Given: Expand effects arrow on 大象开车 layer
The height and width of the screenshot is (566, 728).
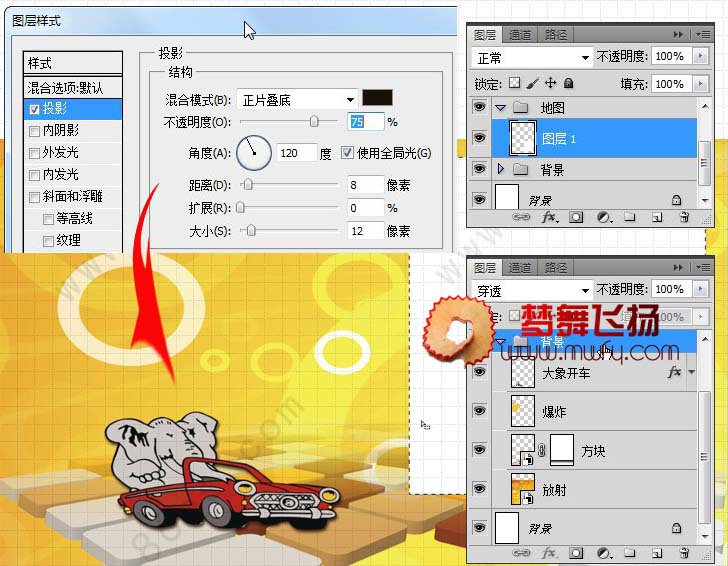Looking at the screenshot, I should [x=692, y=372].
